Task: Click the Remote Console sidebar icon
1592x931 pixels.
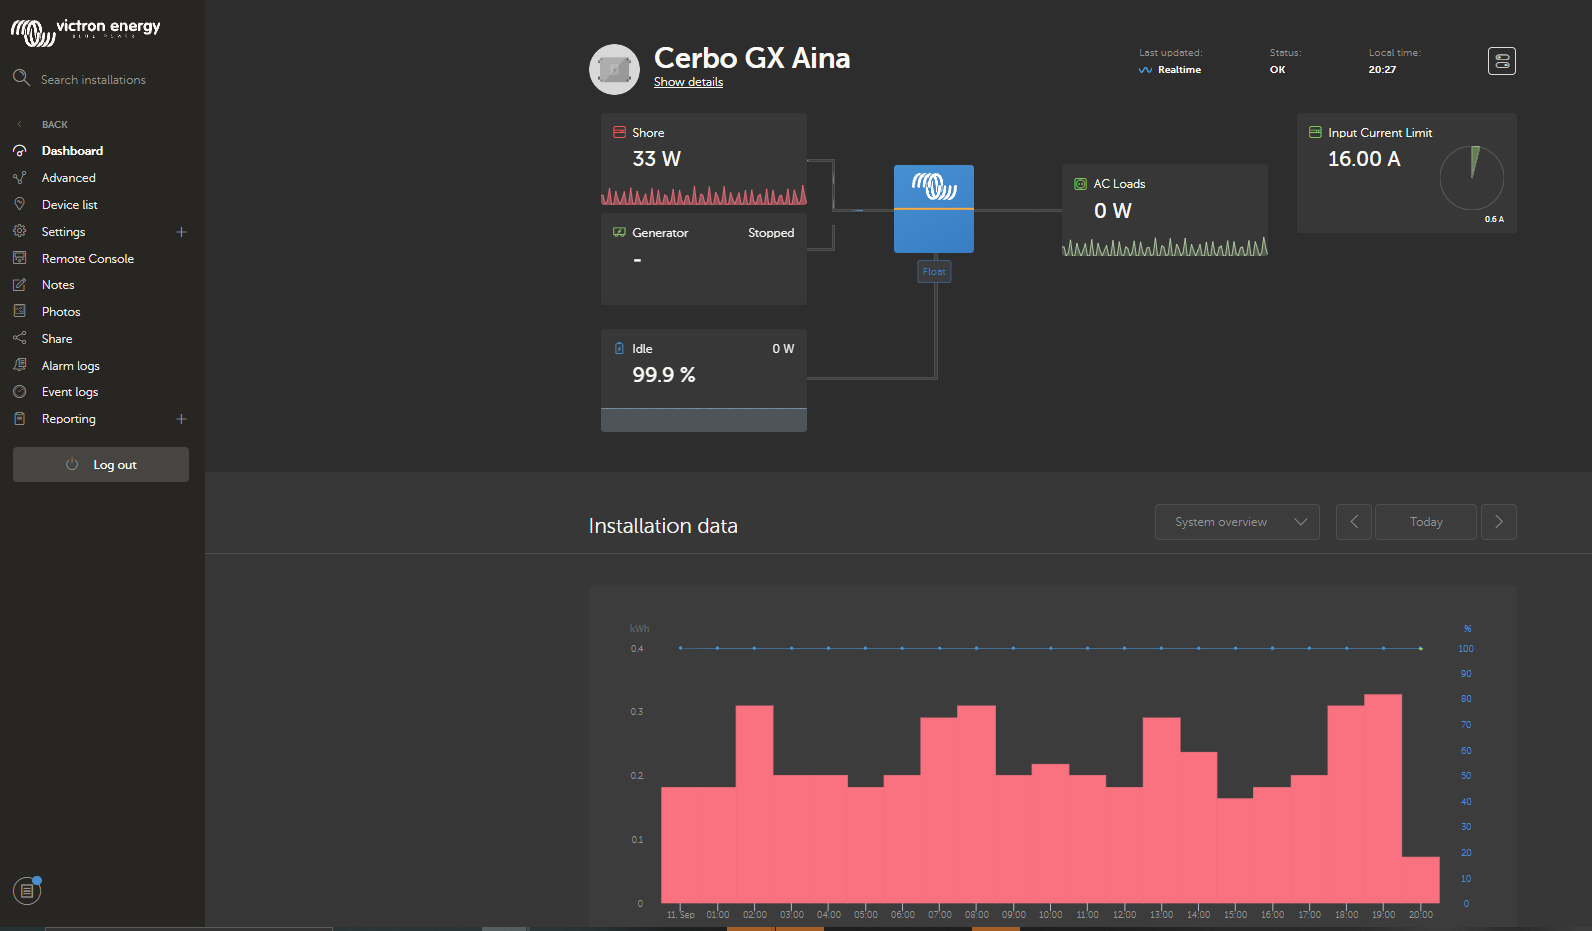Action: point(19,258)
